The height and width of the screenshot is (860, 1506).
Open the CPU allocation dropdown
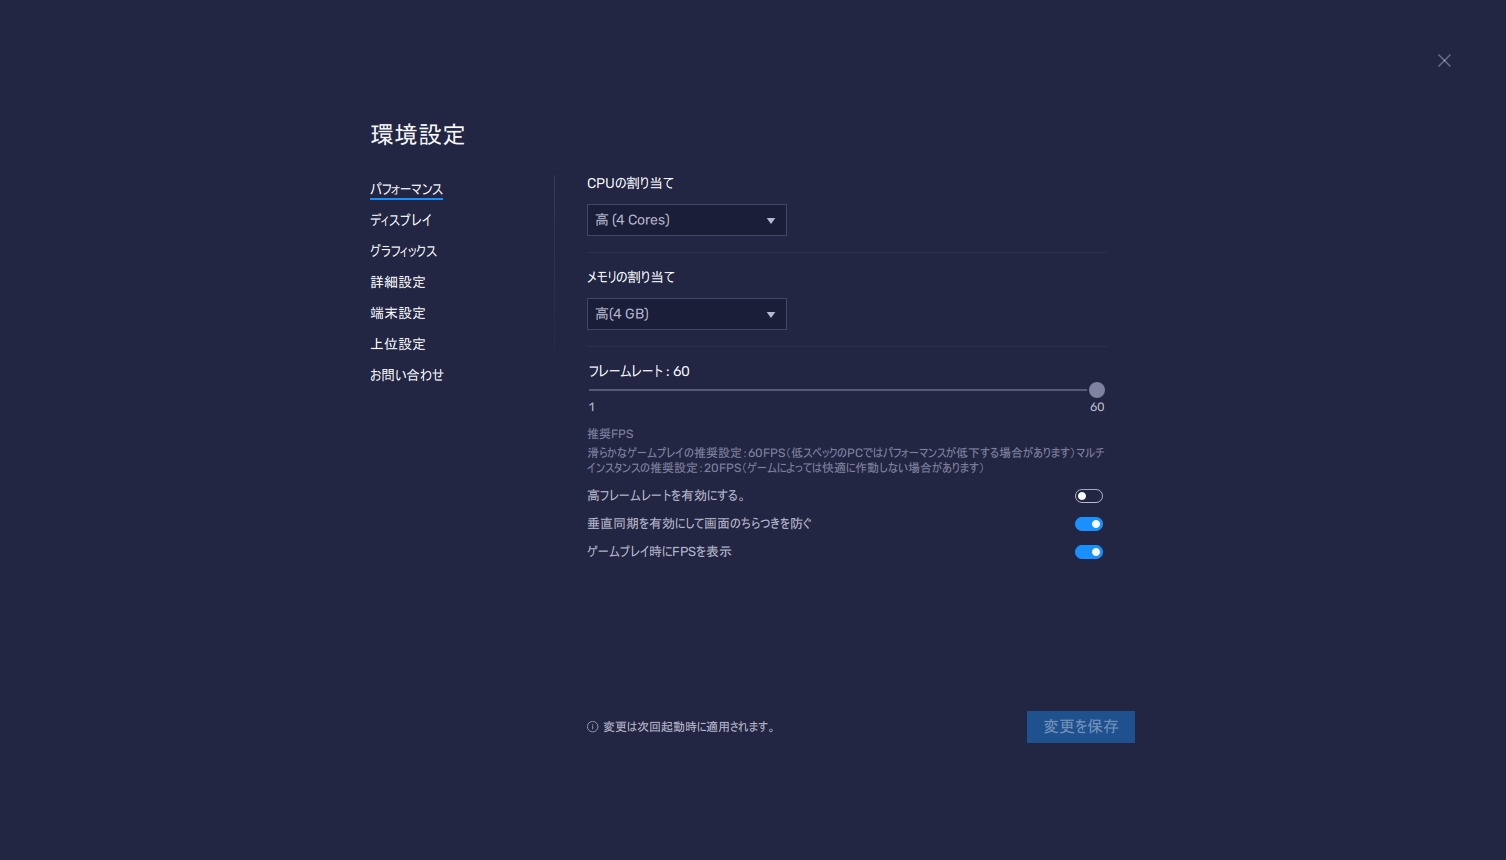687,220
